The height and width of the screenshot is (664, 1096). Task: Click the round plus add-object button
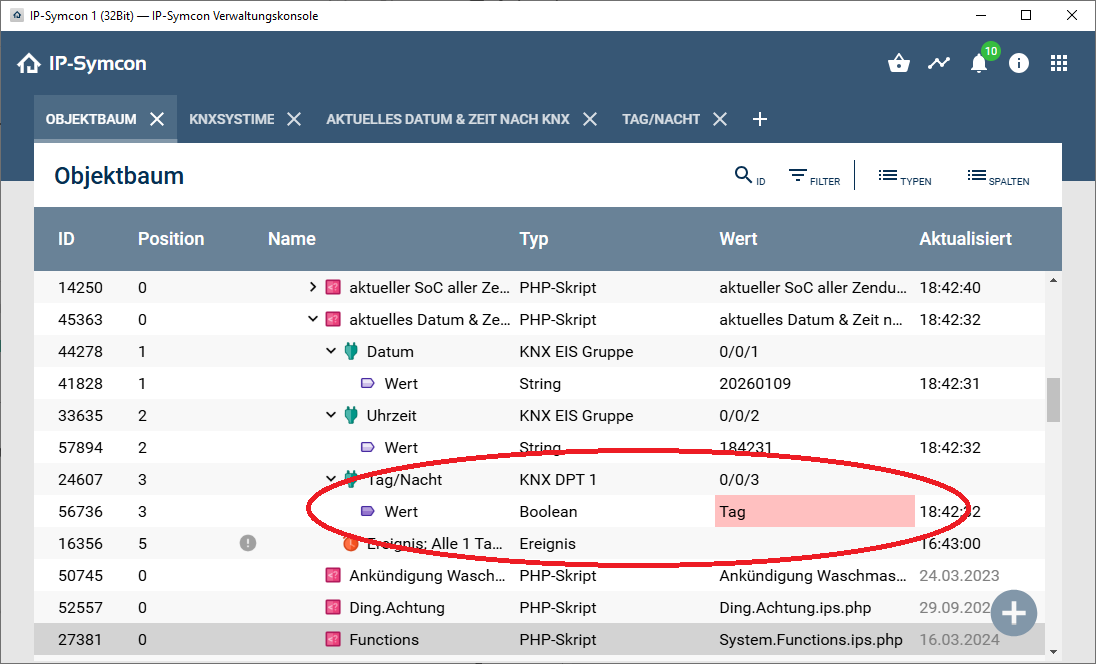pyautogui.click(x=1014, y=612)
